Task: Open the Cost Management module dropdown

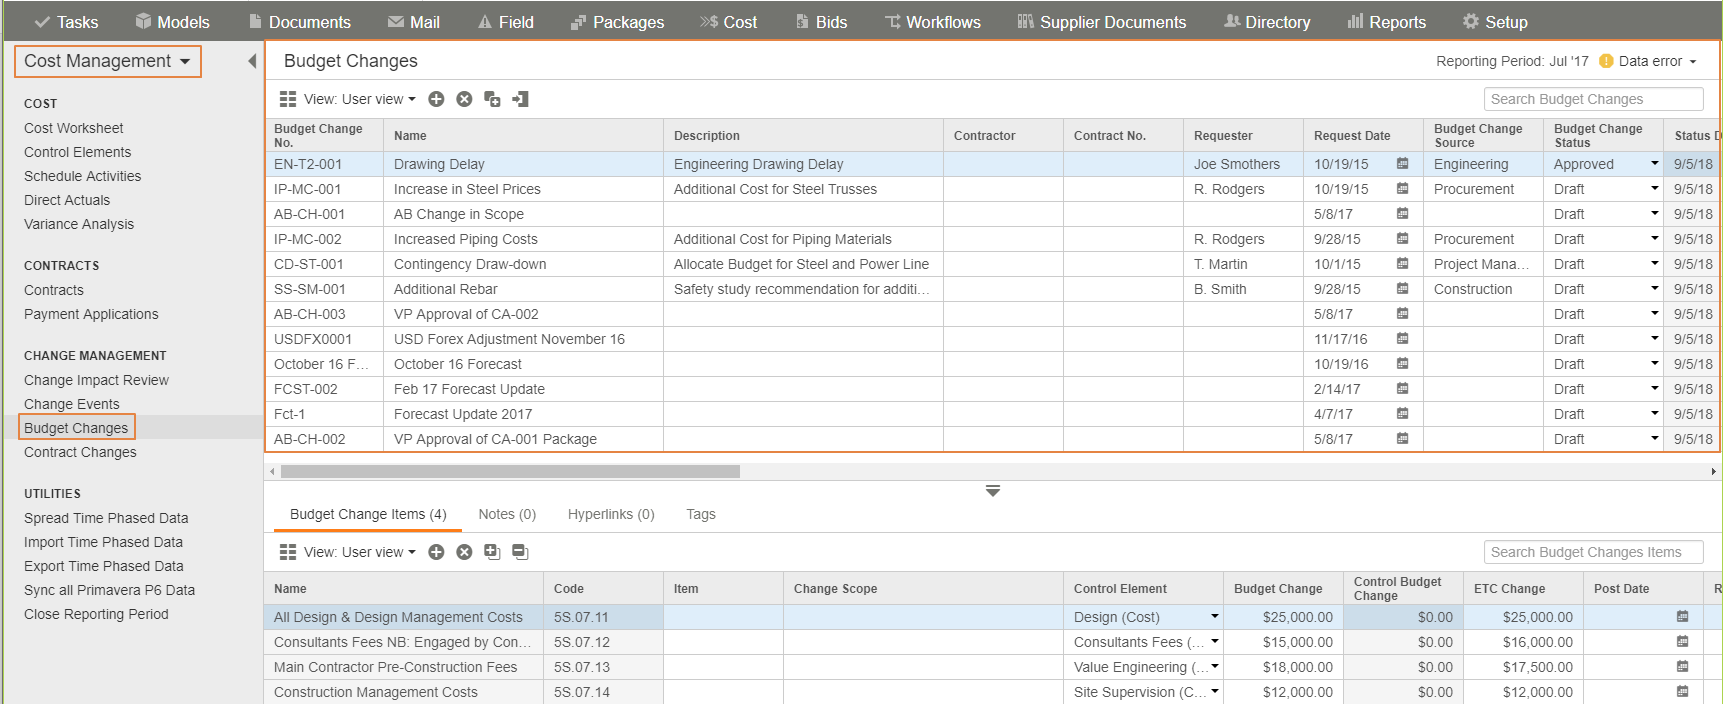Action: 107,61
